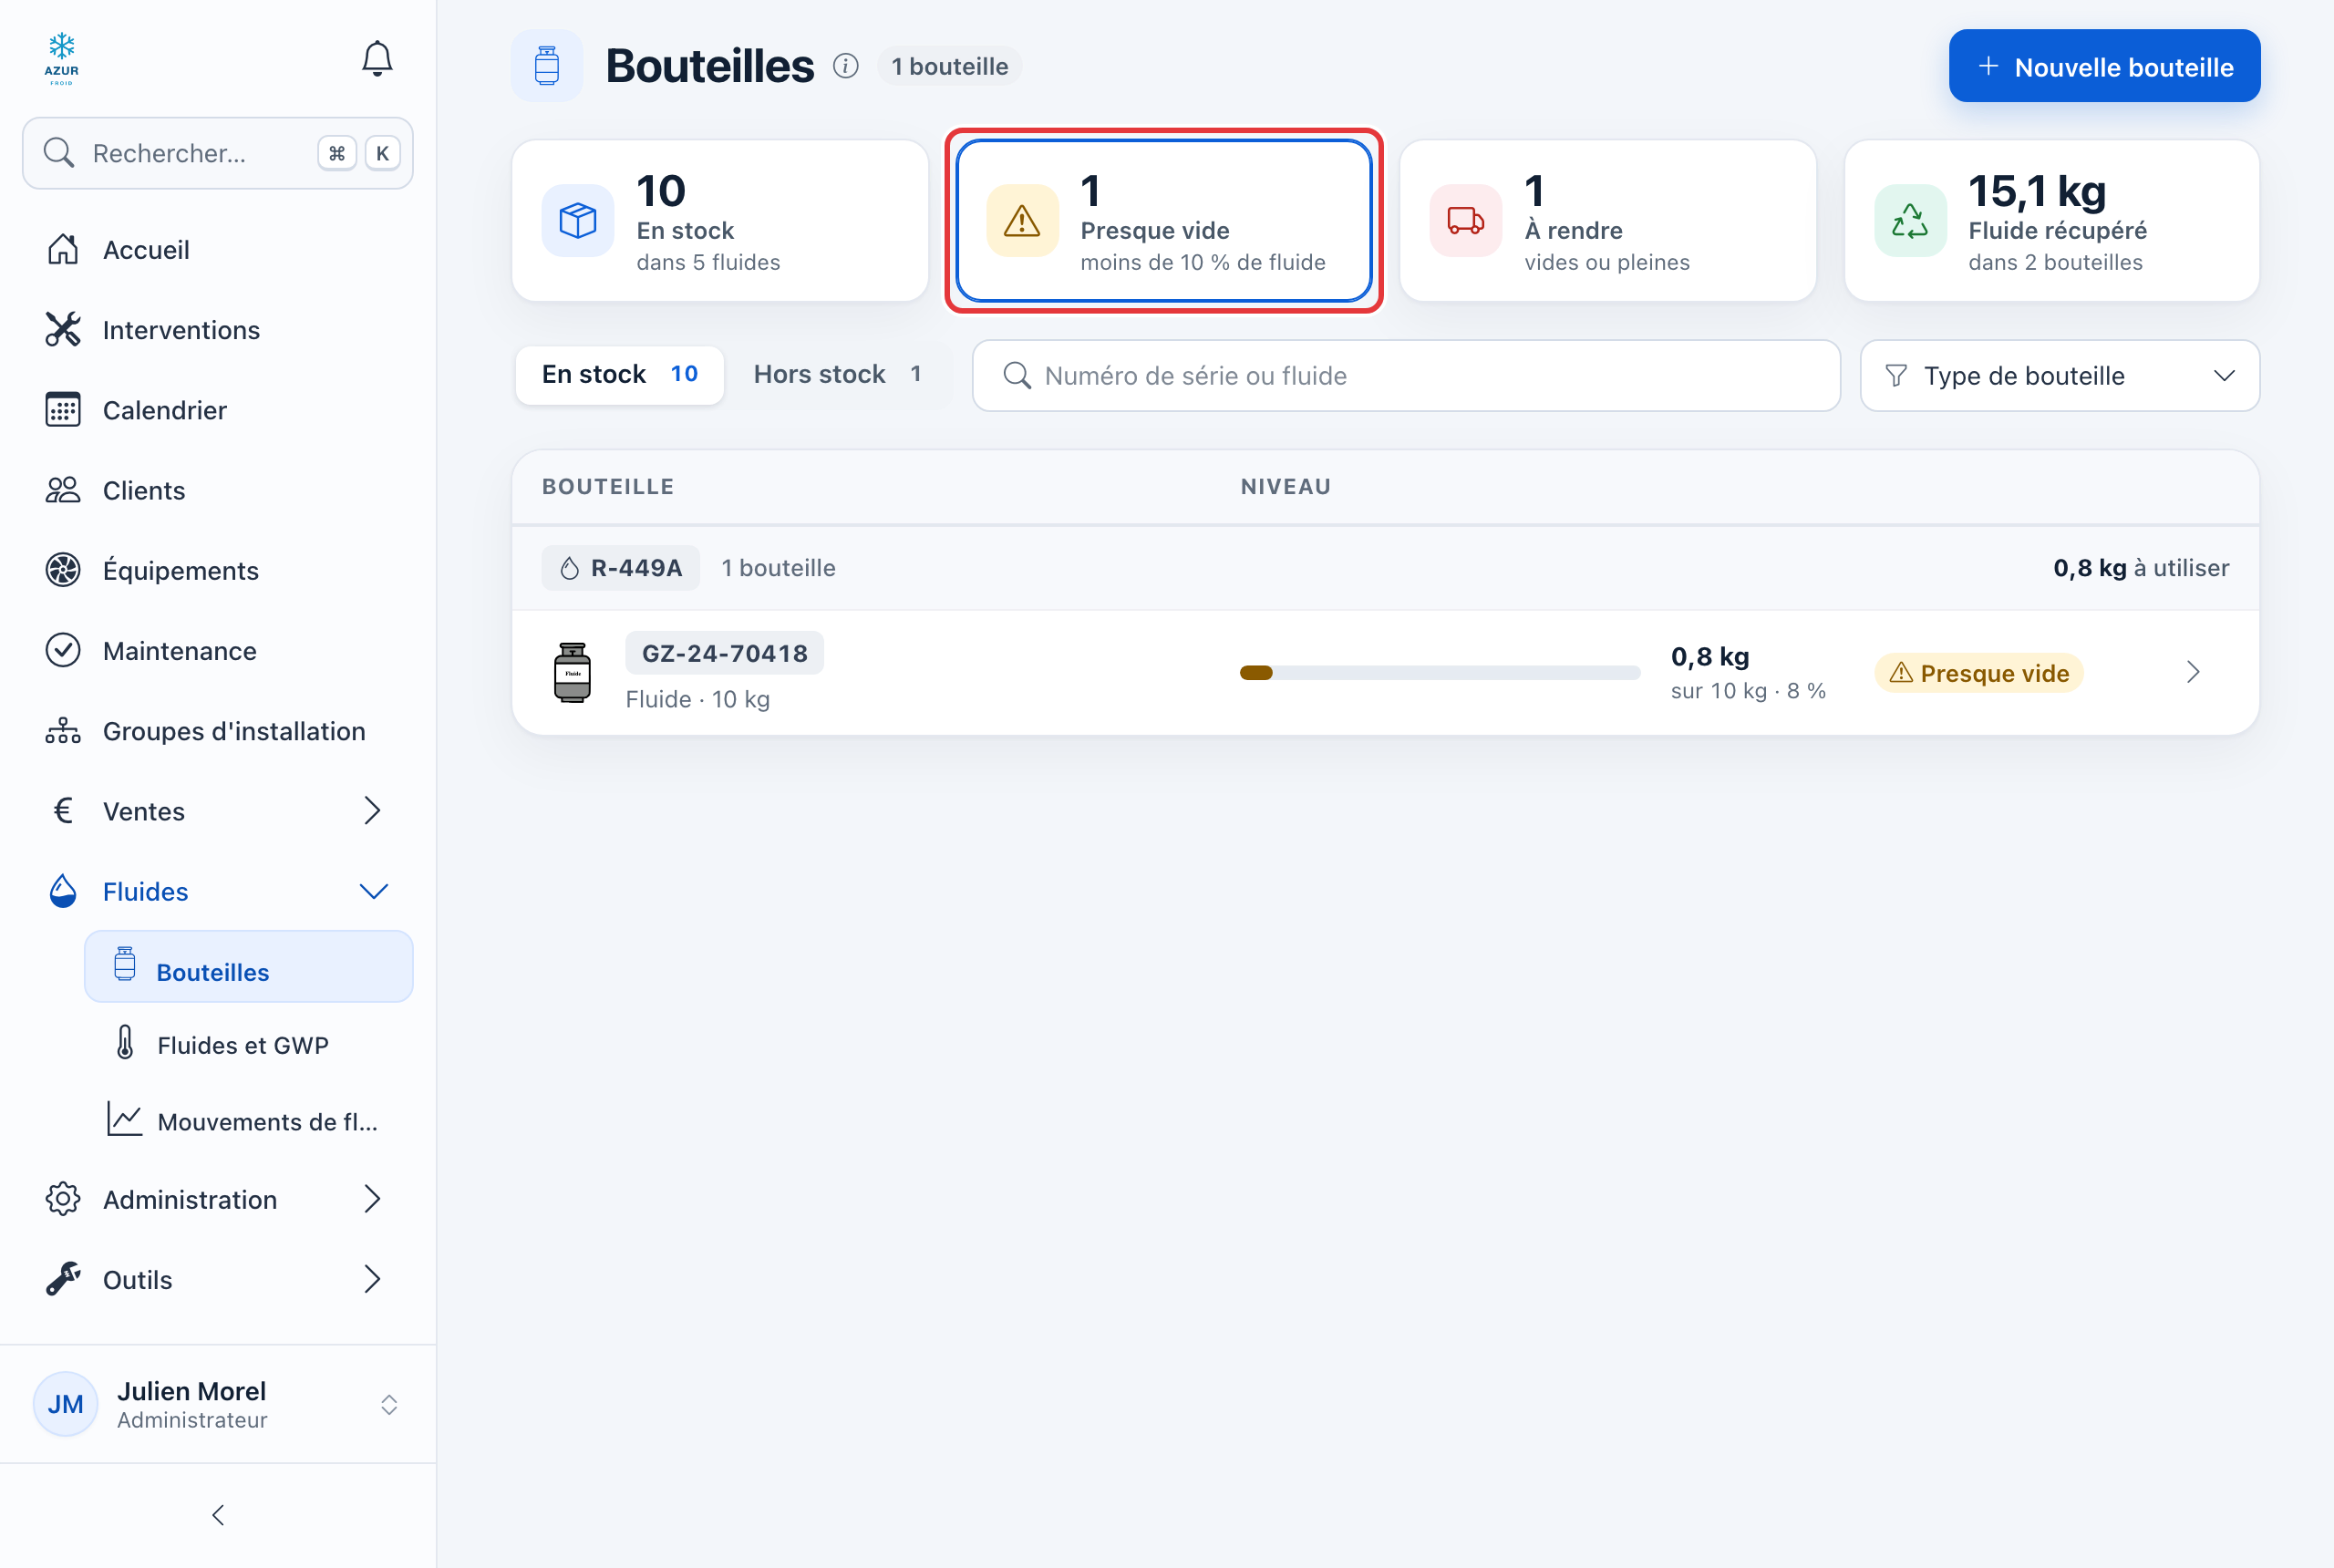Toggle the Presque vide filter card

point(1164,220)
